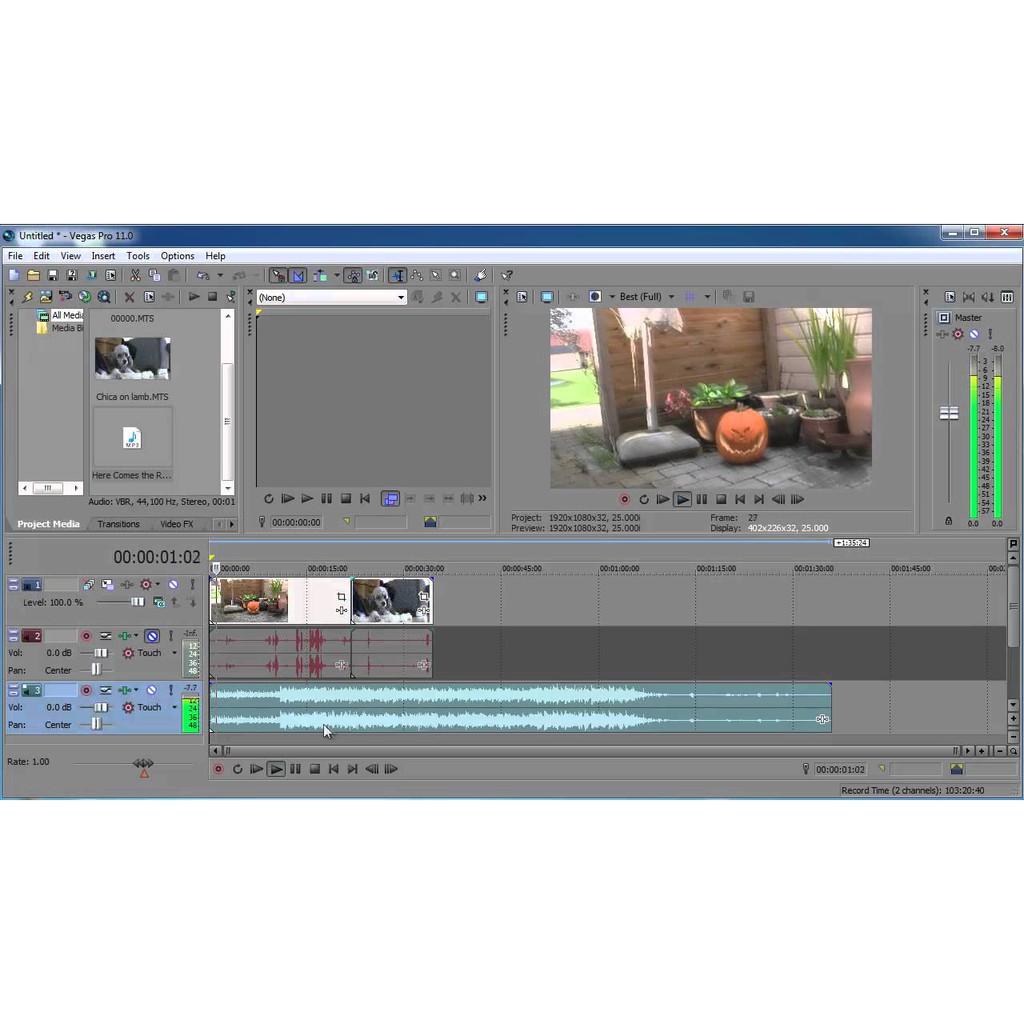Screen dimensions: 1024x1024
Task: Select the pumpkin video clip on track 1
Action: (281, 601)
